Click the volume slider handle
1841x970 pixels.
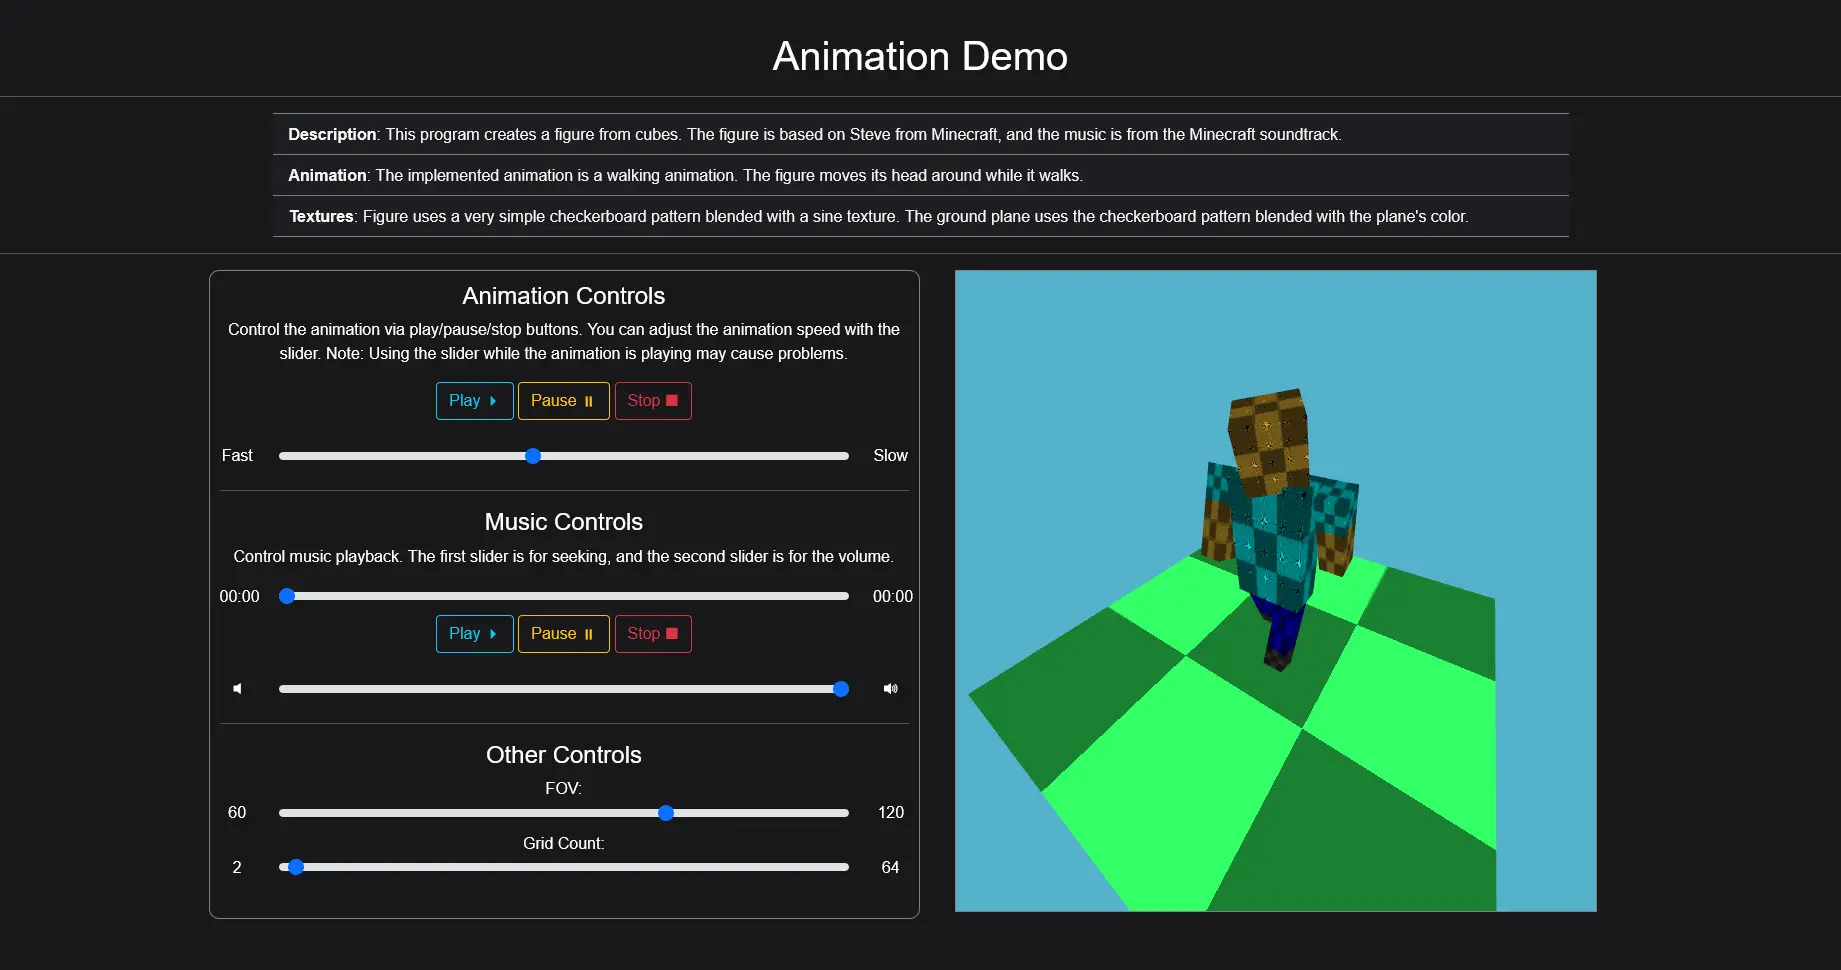tap(841, 689)
